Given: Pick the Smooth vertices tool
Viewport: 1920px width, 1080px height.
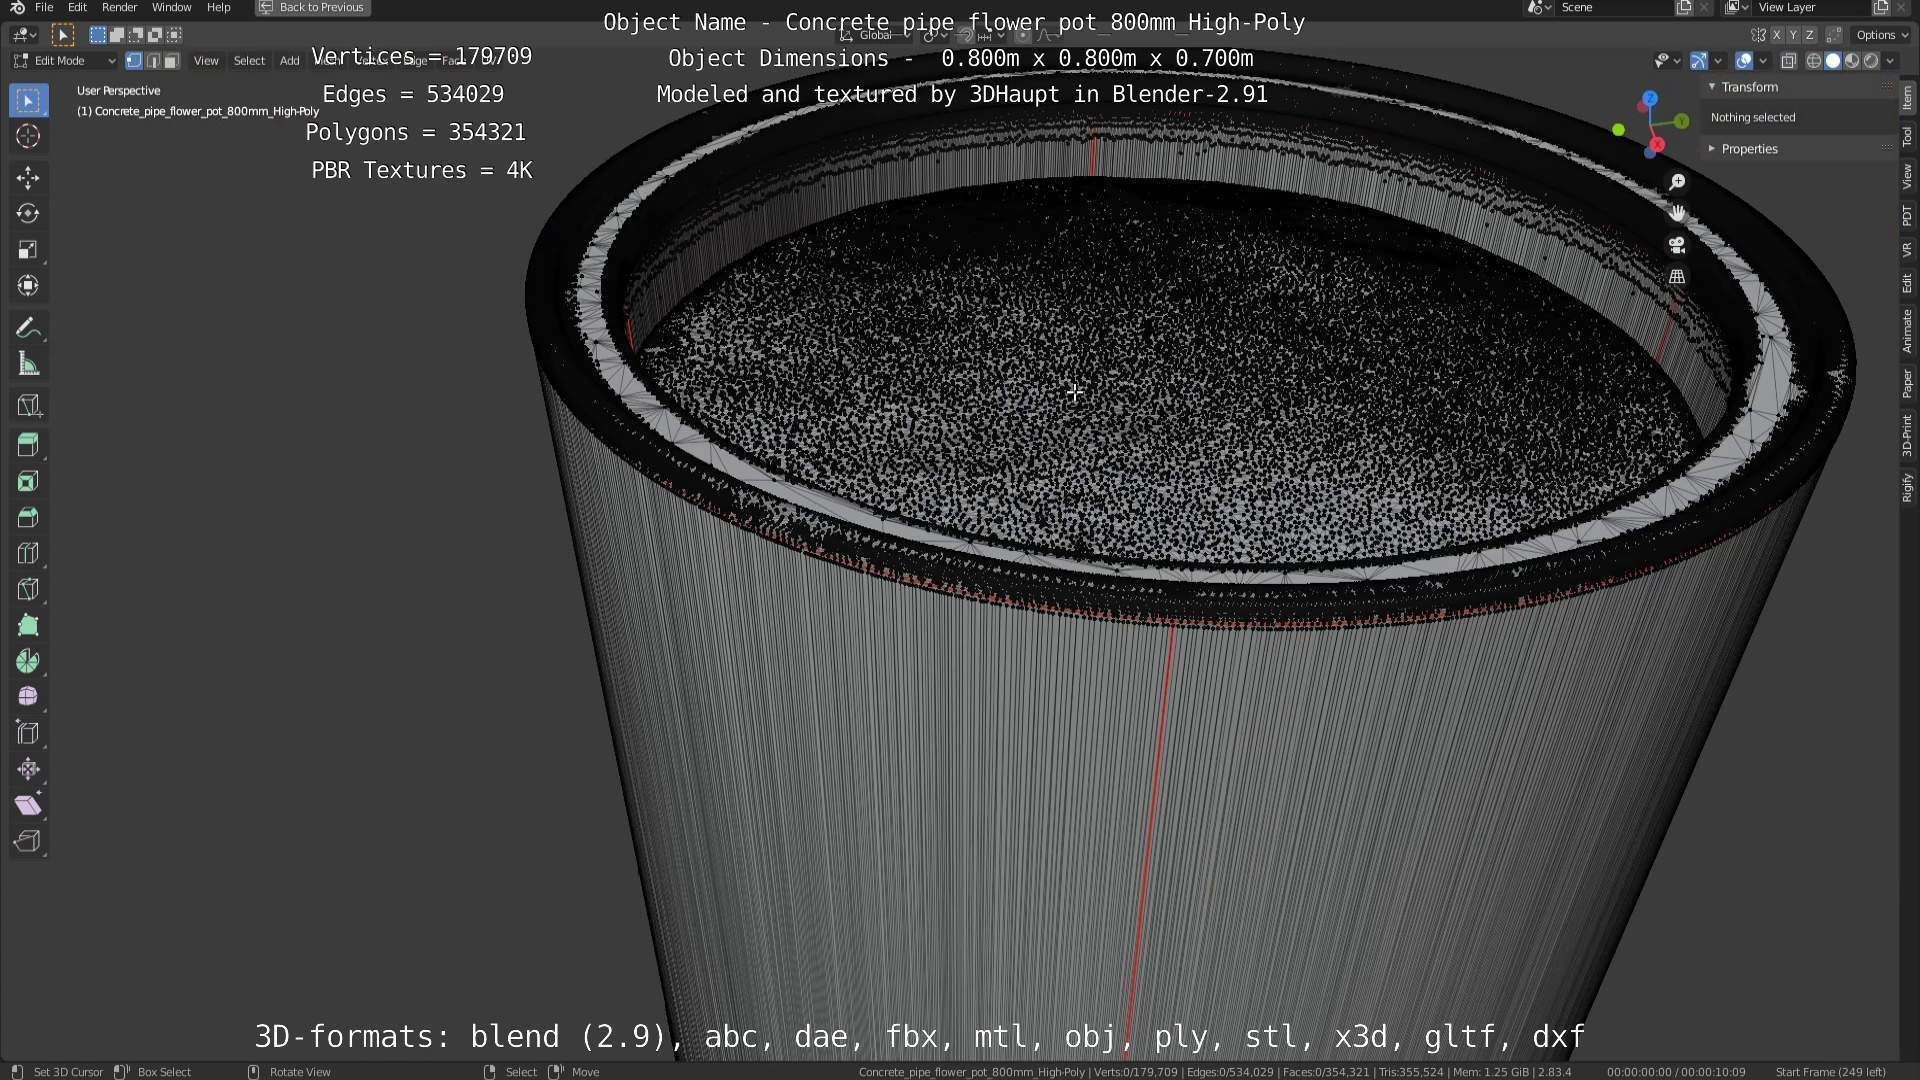Looking at the screenshot, I should [x=28, y=697].
